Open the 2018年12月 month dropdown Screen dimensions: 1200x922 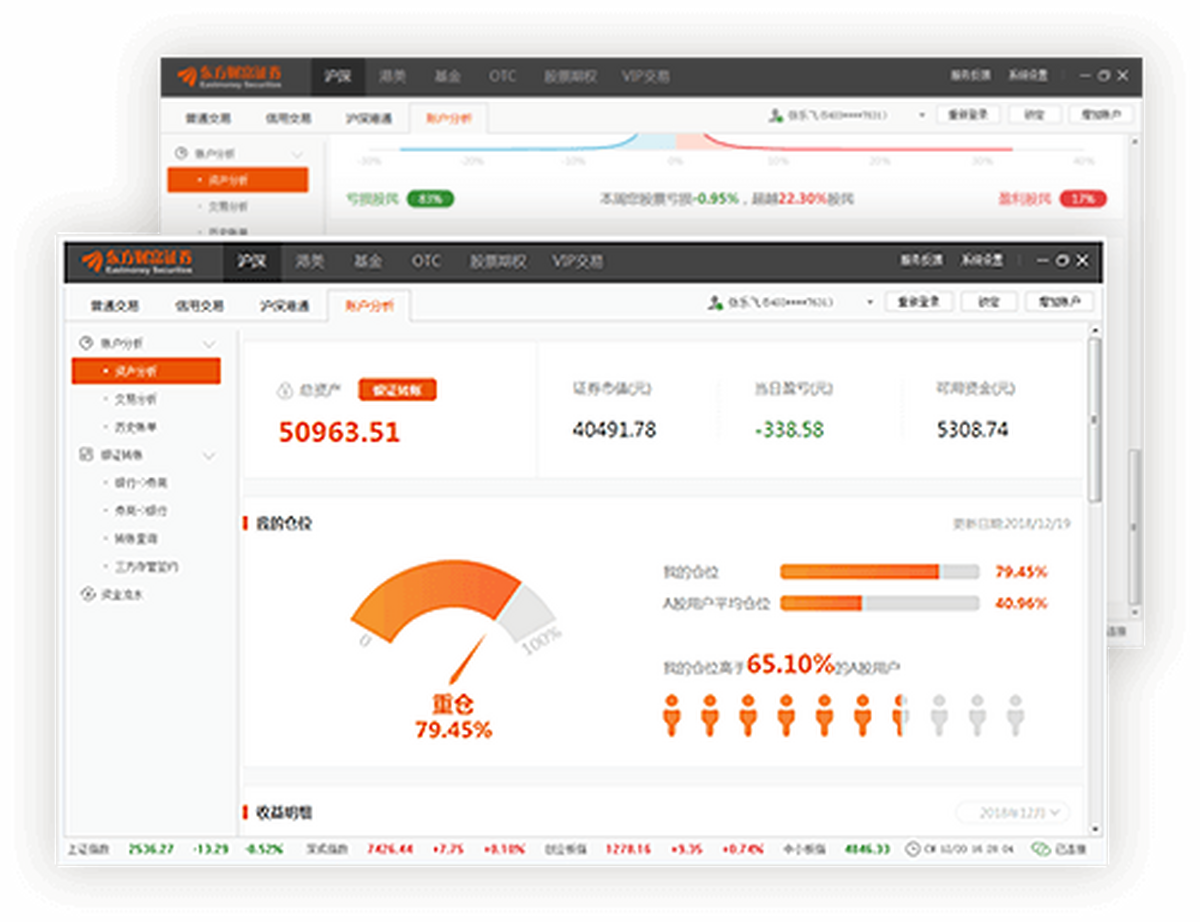click(x=1012, y=812)
